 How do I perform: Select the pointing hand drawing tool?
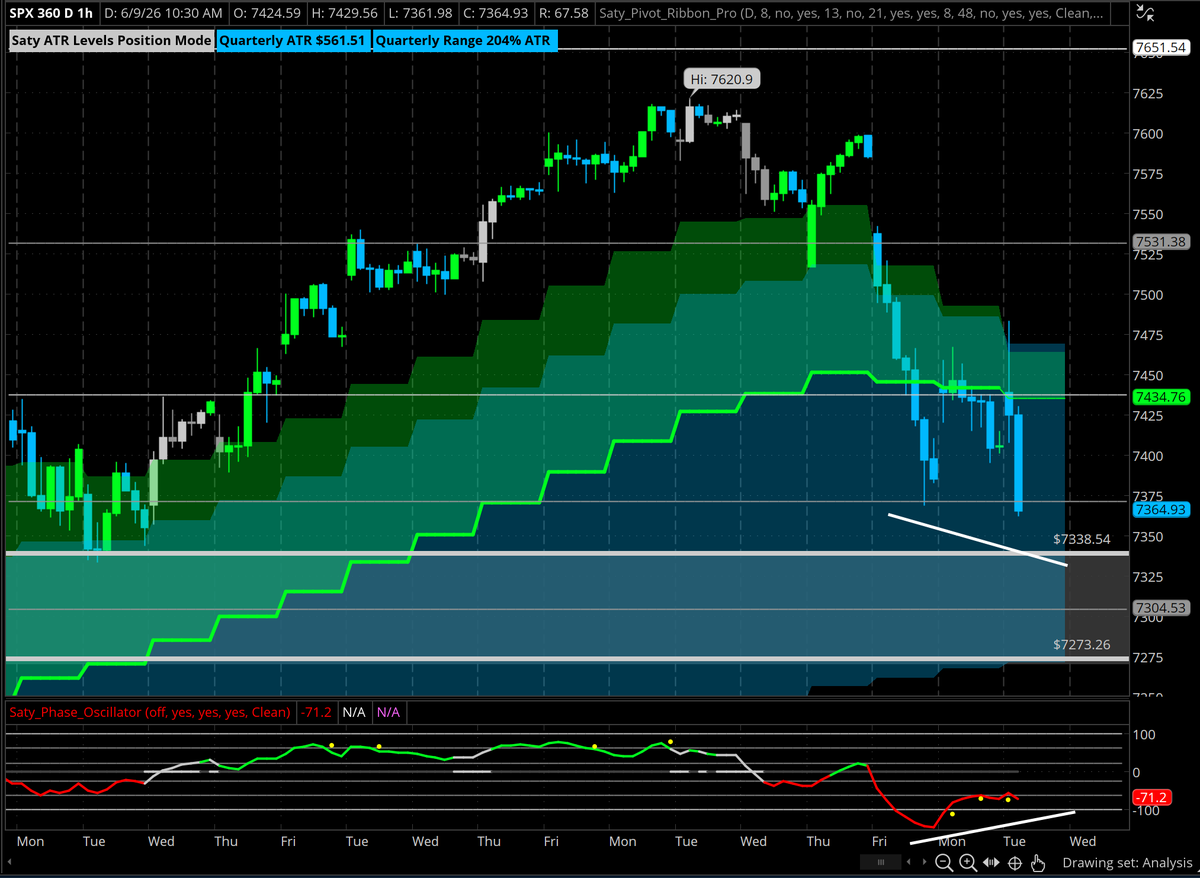click(1038, 863)
